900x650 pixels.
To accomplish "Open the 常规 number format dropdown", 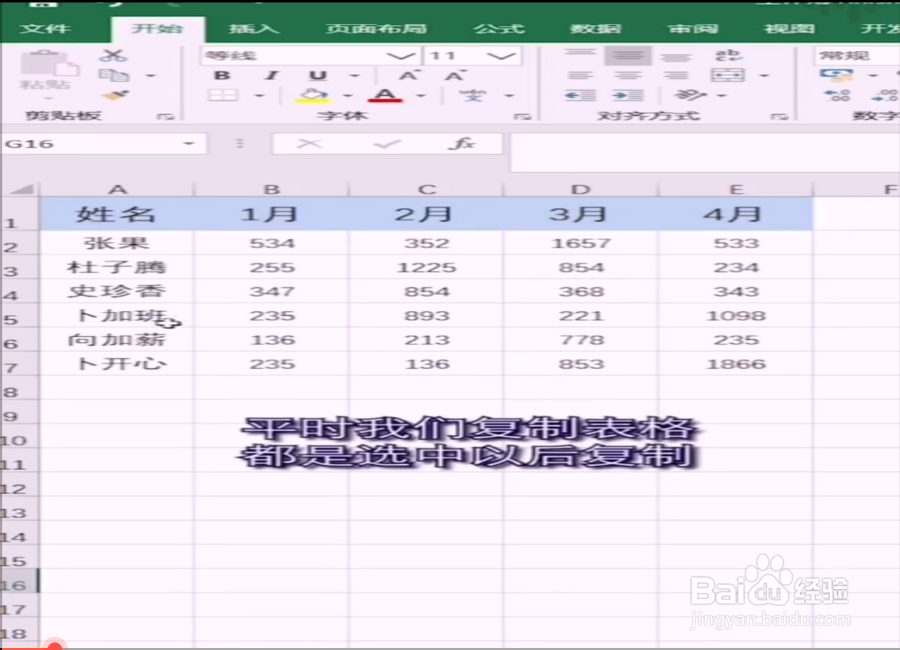I will pyautogui.click(x=856, y=56).
